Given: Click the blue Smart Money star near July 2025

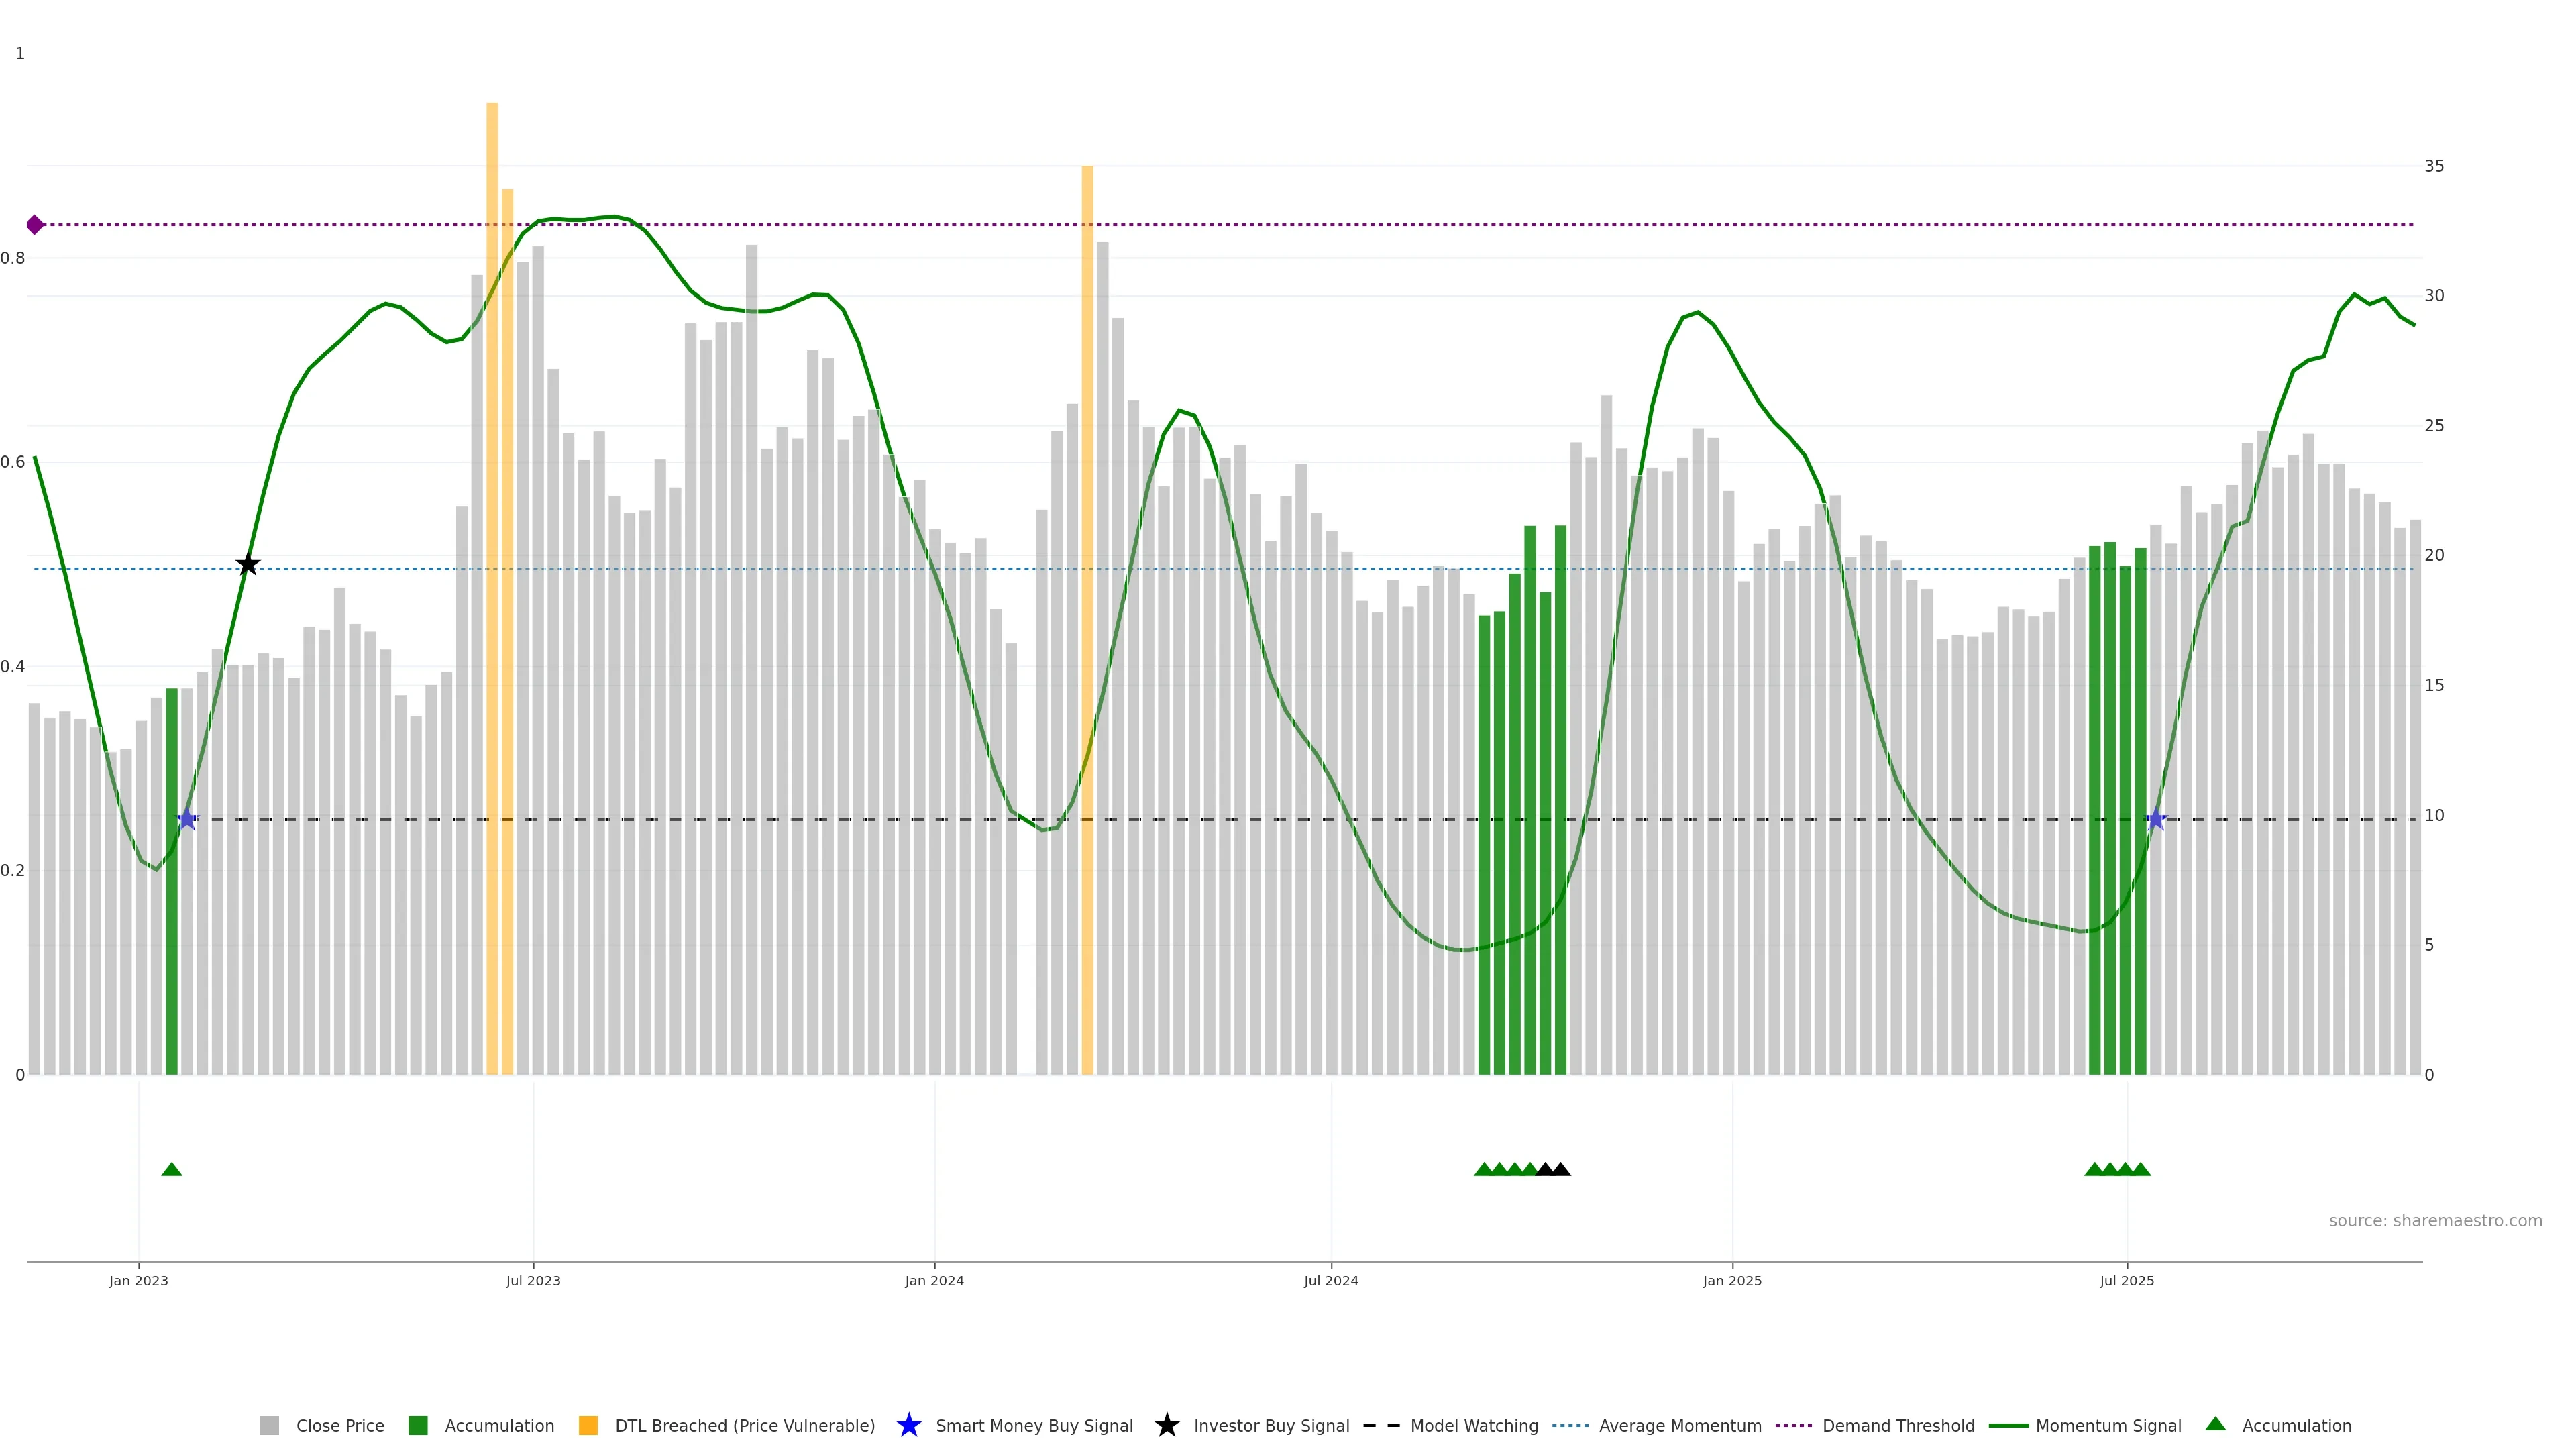Looking at the screenshot, I should coord(2156,820).
